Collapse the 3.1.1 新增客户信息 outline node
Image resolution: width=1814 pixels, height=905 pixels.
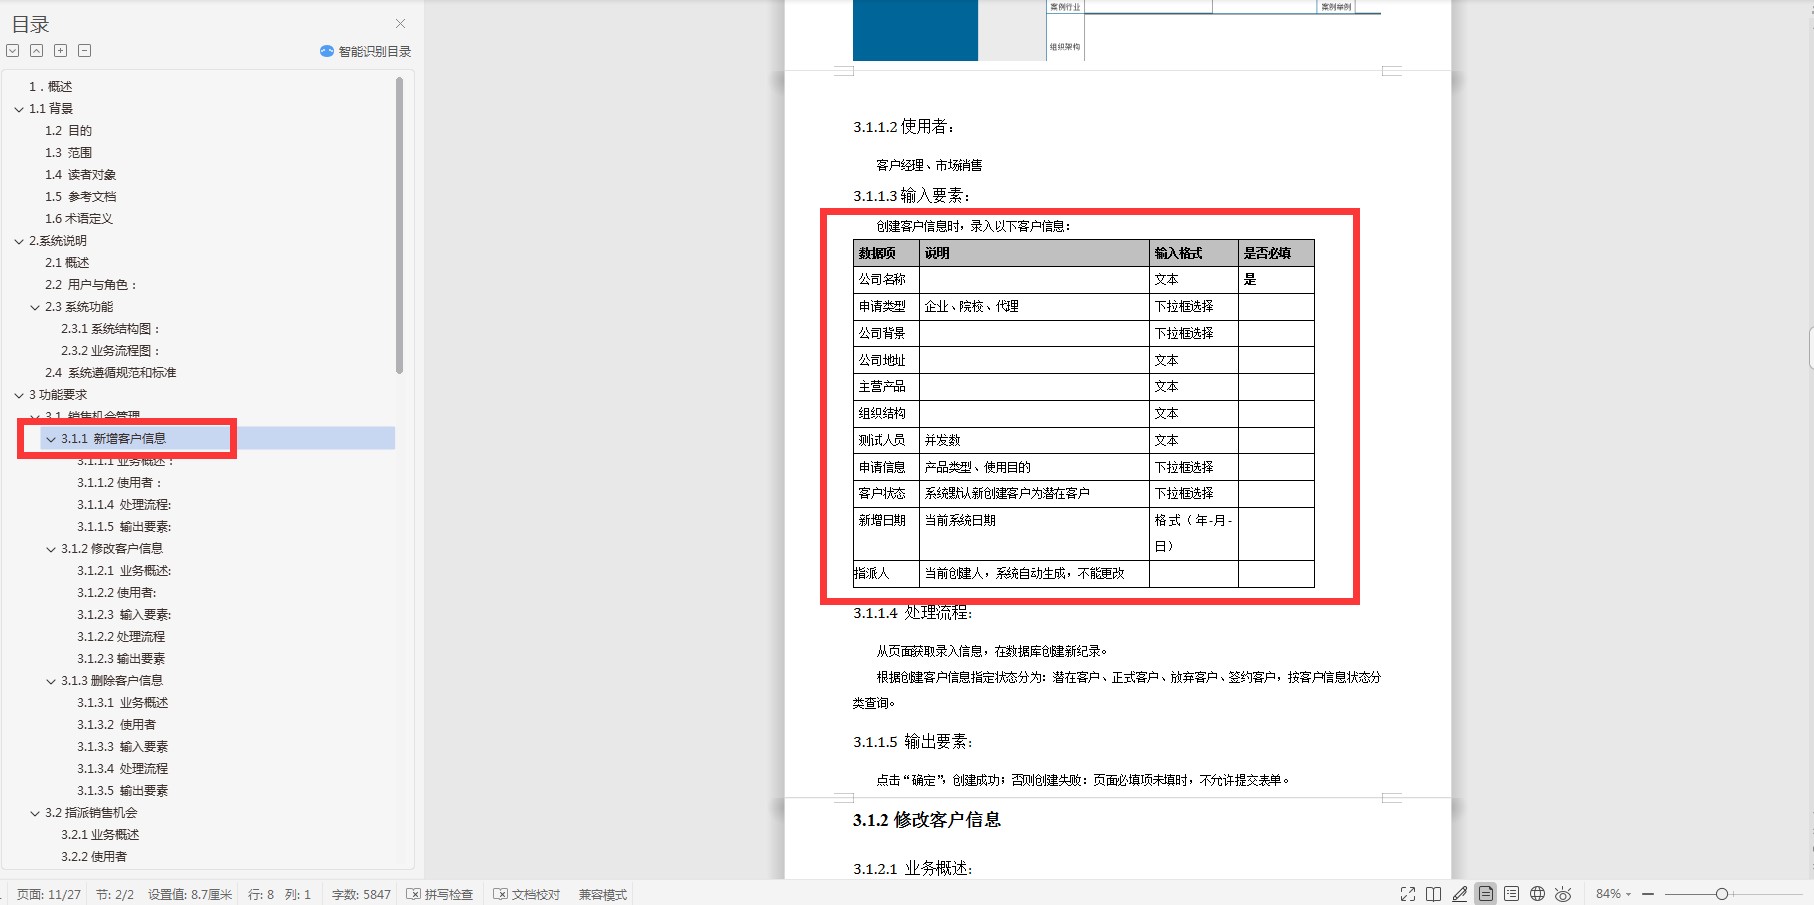51,439
